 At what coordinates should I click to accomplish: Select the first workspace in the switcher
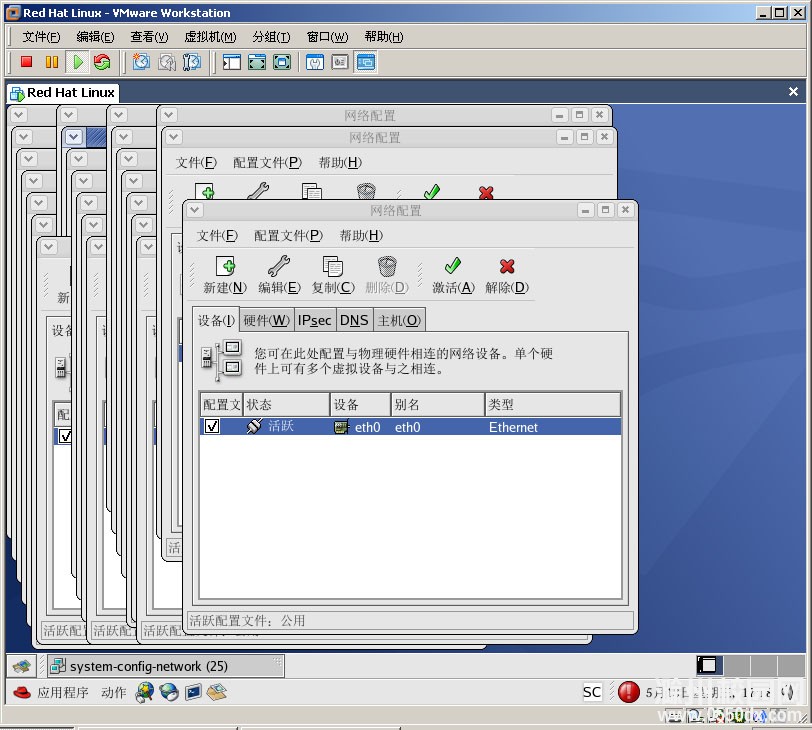click(709, 665)
